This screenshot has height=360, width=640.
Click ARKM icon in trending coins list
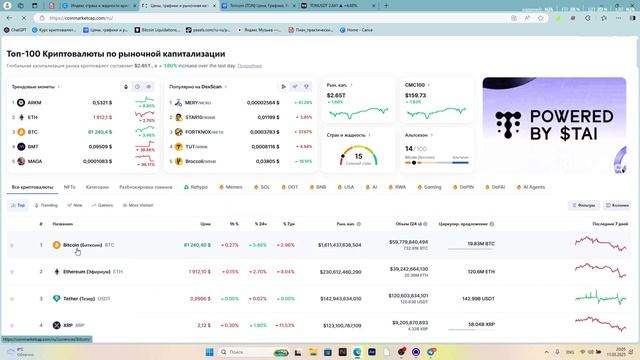click(21, 102)
